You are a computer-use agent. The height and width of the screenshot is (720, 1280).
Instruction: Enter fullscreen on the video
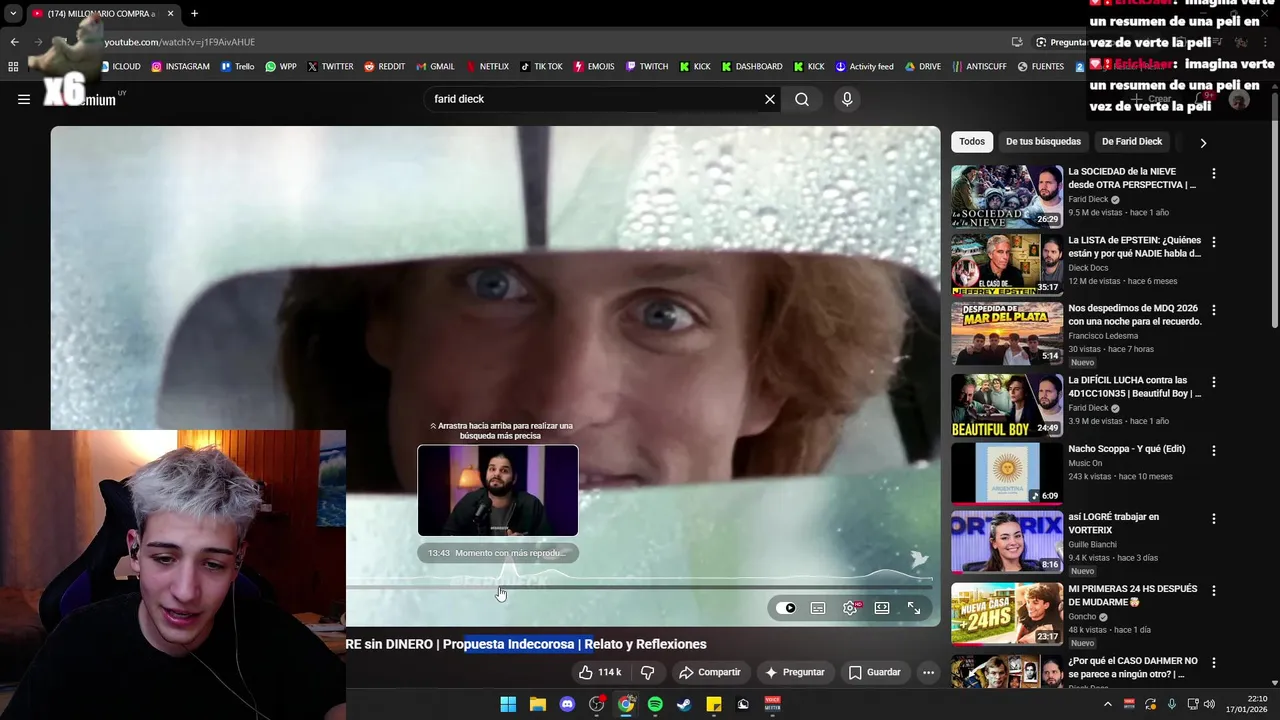(x=914, y=608)
